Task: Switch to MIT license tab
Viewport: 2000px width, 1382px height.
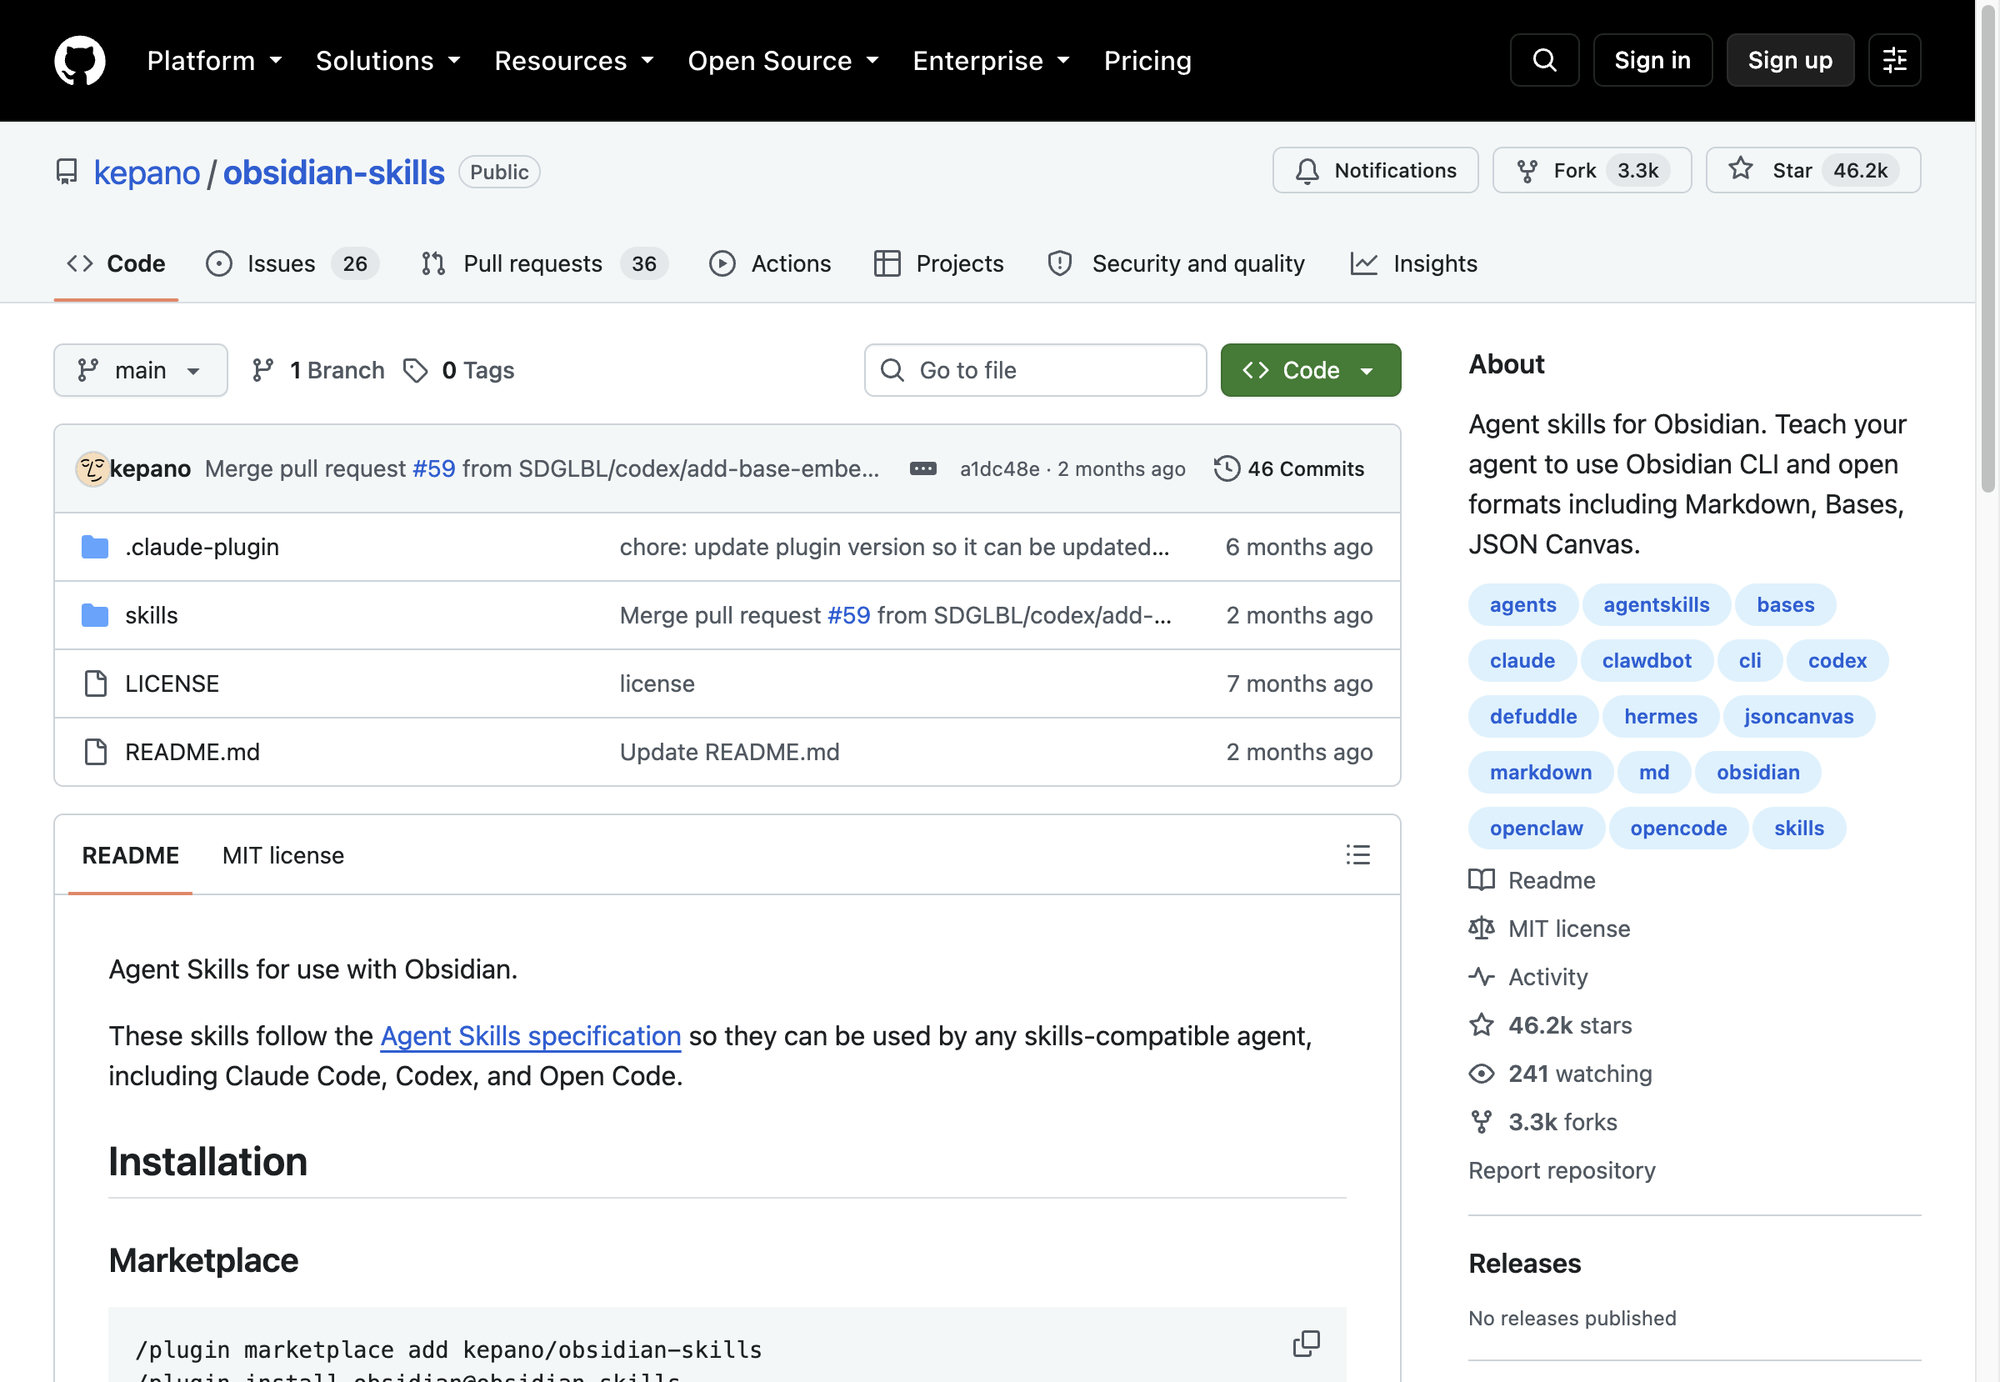Action: coord(283,856)
